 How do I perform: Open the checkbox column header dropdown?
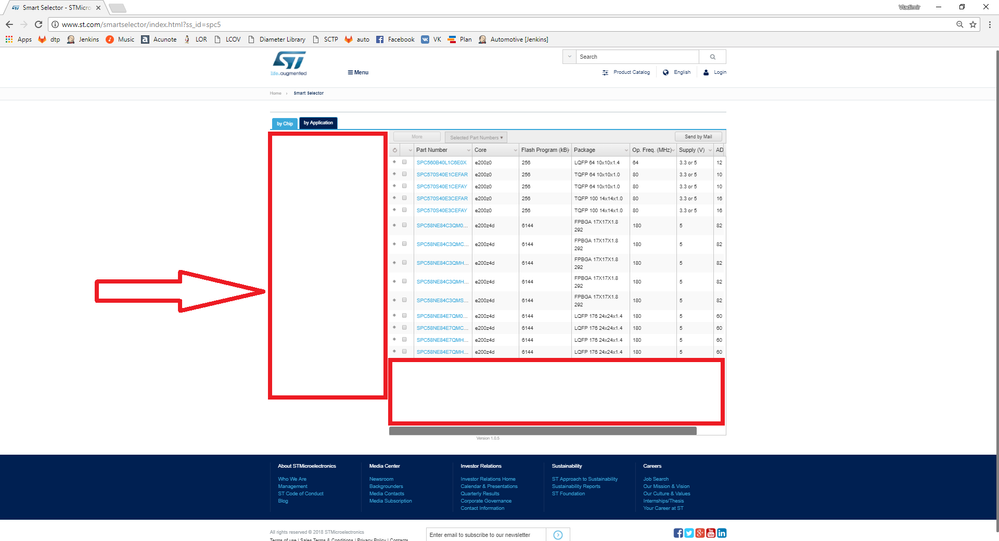coord(410,150)
